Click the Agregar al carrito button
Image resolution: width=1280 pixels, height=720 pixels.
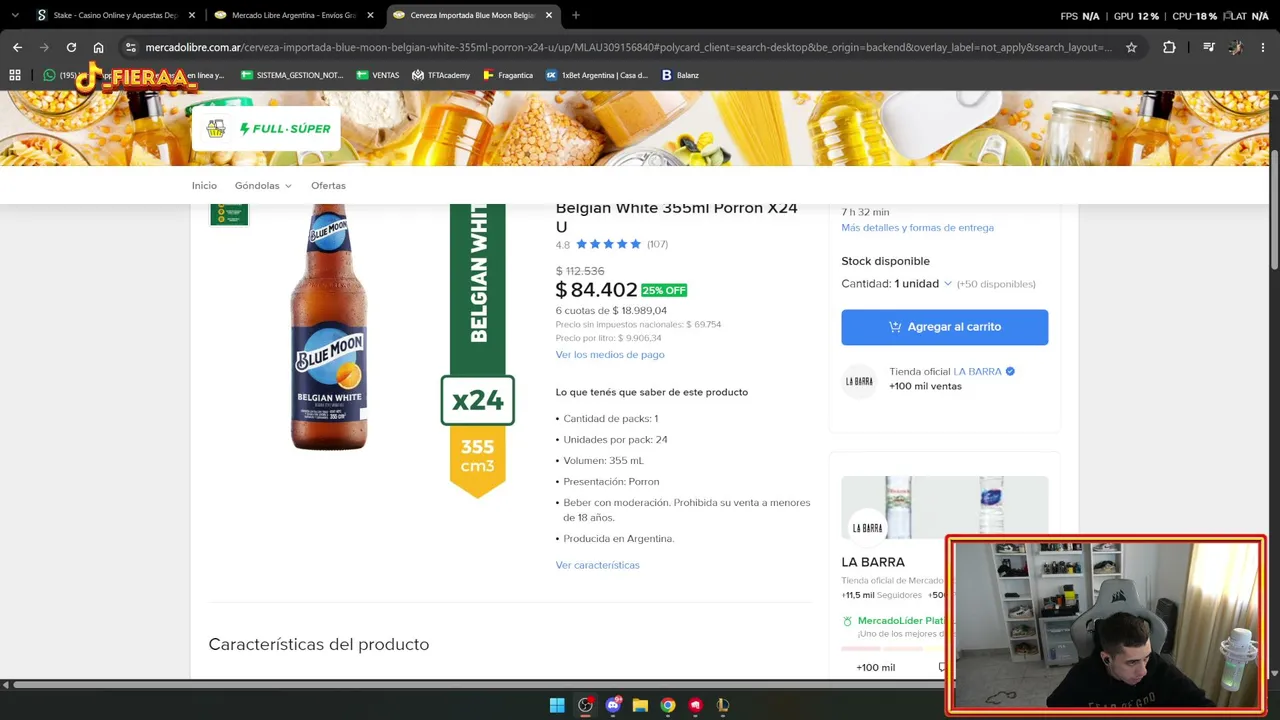[x=945, y=327]
